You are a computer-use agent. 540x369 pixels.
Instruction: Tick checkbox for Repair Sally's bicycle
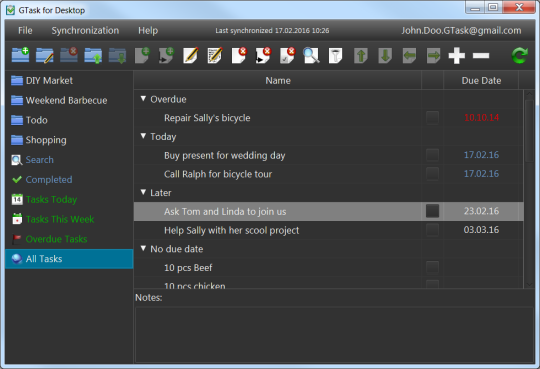coord(432,118)
